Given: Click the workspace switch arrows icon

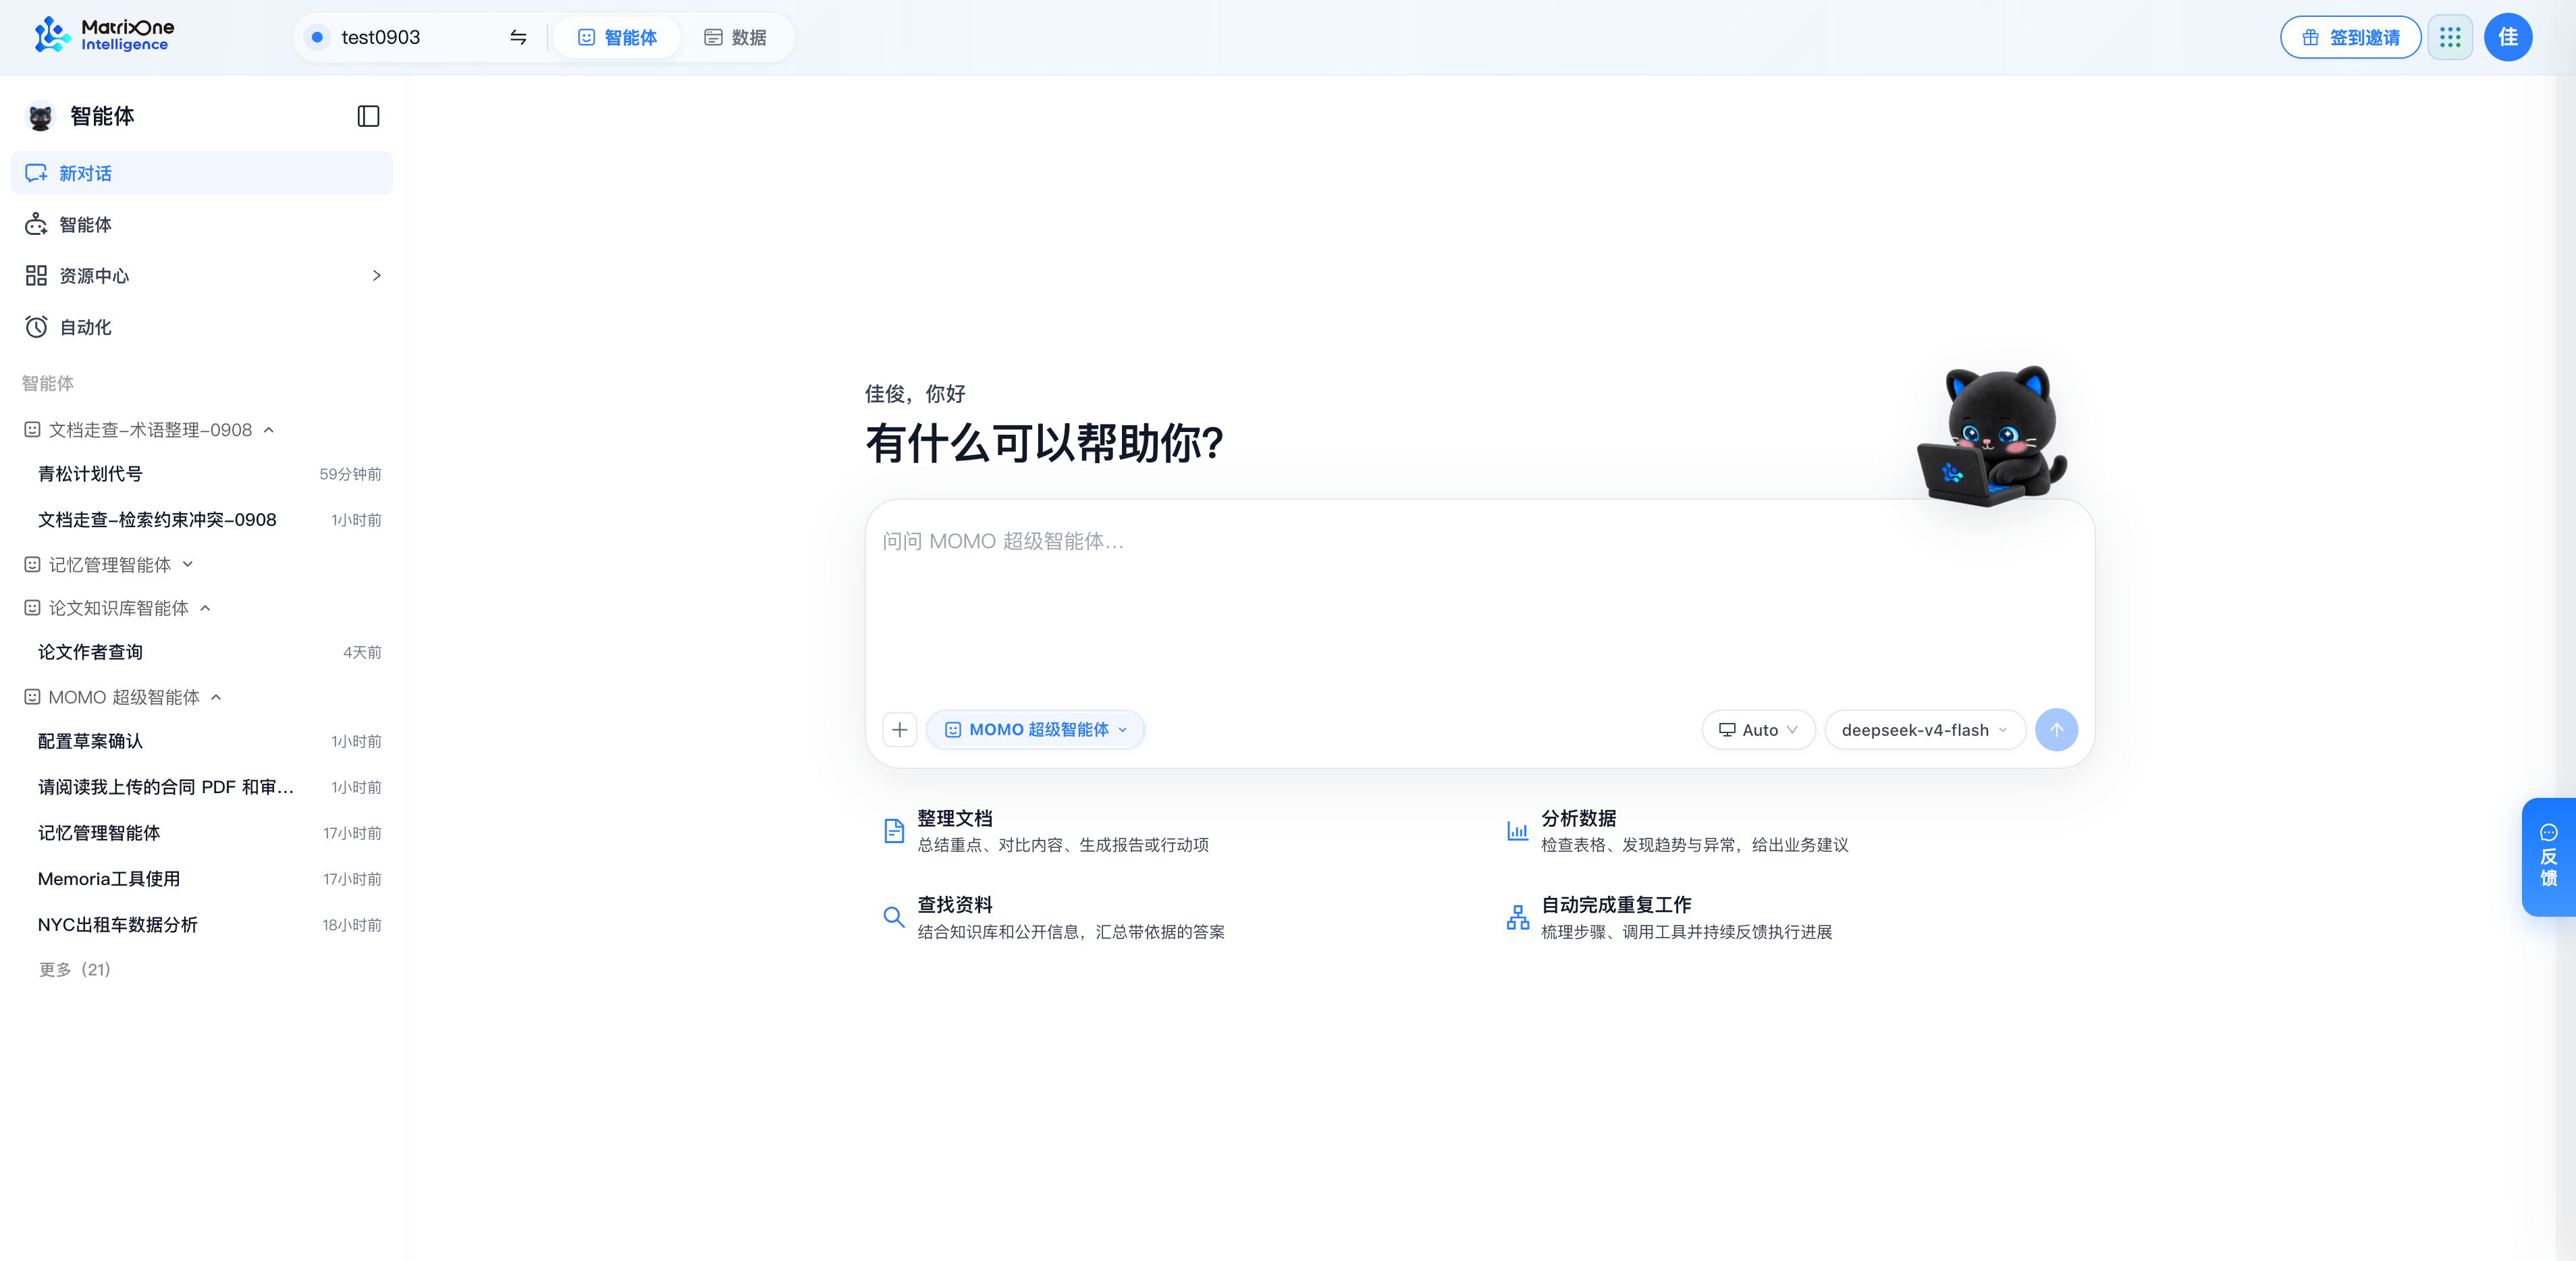Looking at the screenshot, I should tap(518, 37).
